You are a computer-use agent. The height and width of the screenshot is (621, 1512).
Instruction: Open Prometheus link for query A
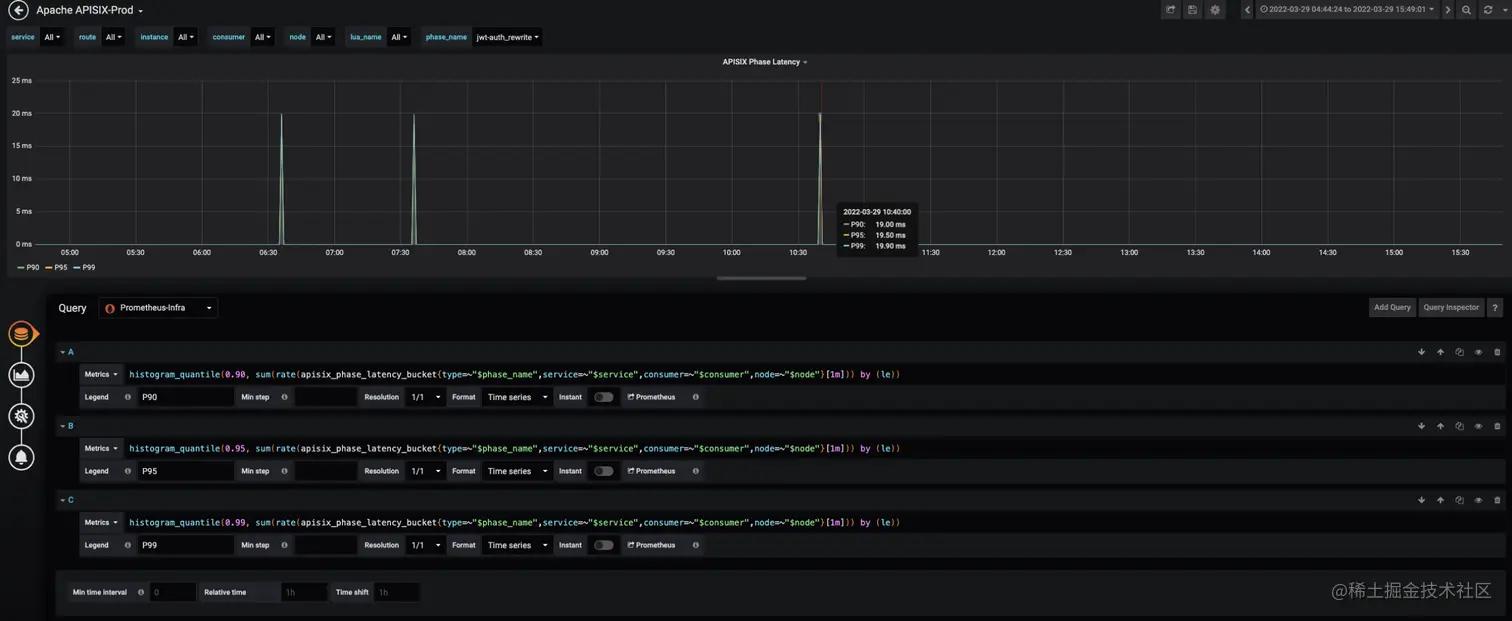pyautogui.click(x=652, y=397)
